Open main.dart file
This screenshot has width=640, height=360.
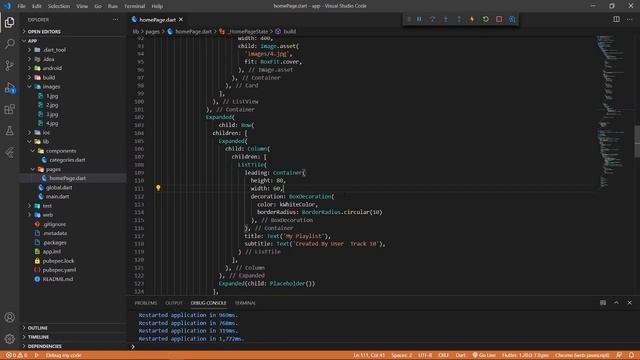point(58,197)
